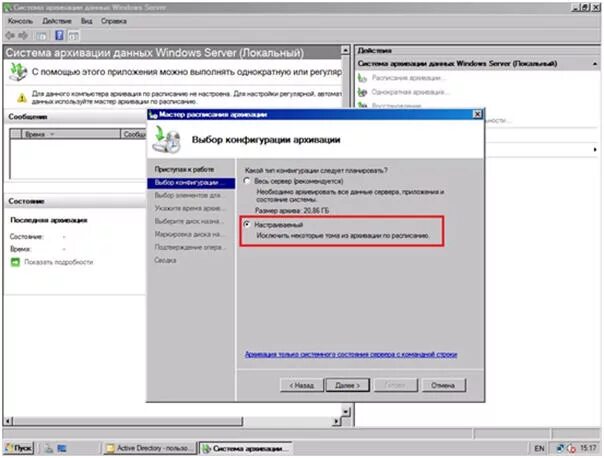The image size is (604, 458).
Task: Click the Последняя архивация heading
Action: tap(49, 220)
